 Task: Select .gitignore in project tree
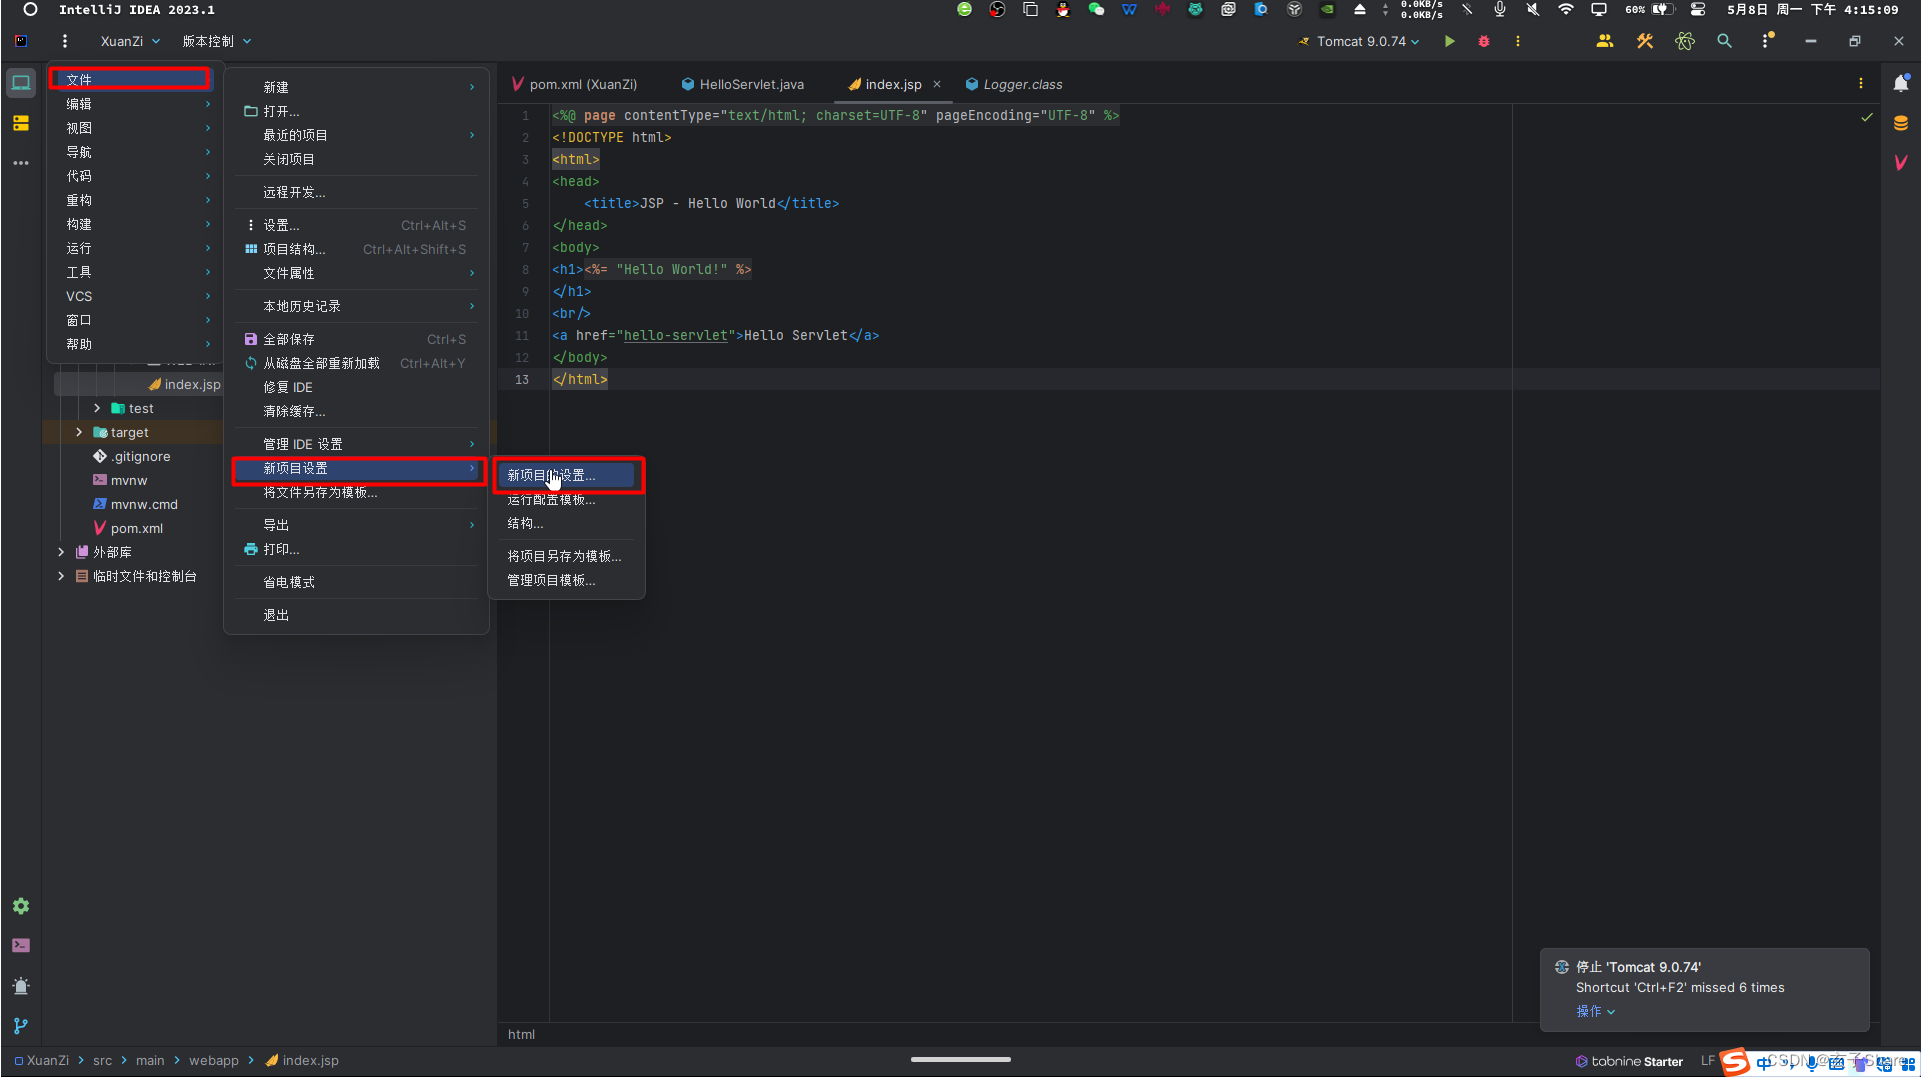pos(141,456)
